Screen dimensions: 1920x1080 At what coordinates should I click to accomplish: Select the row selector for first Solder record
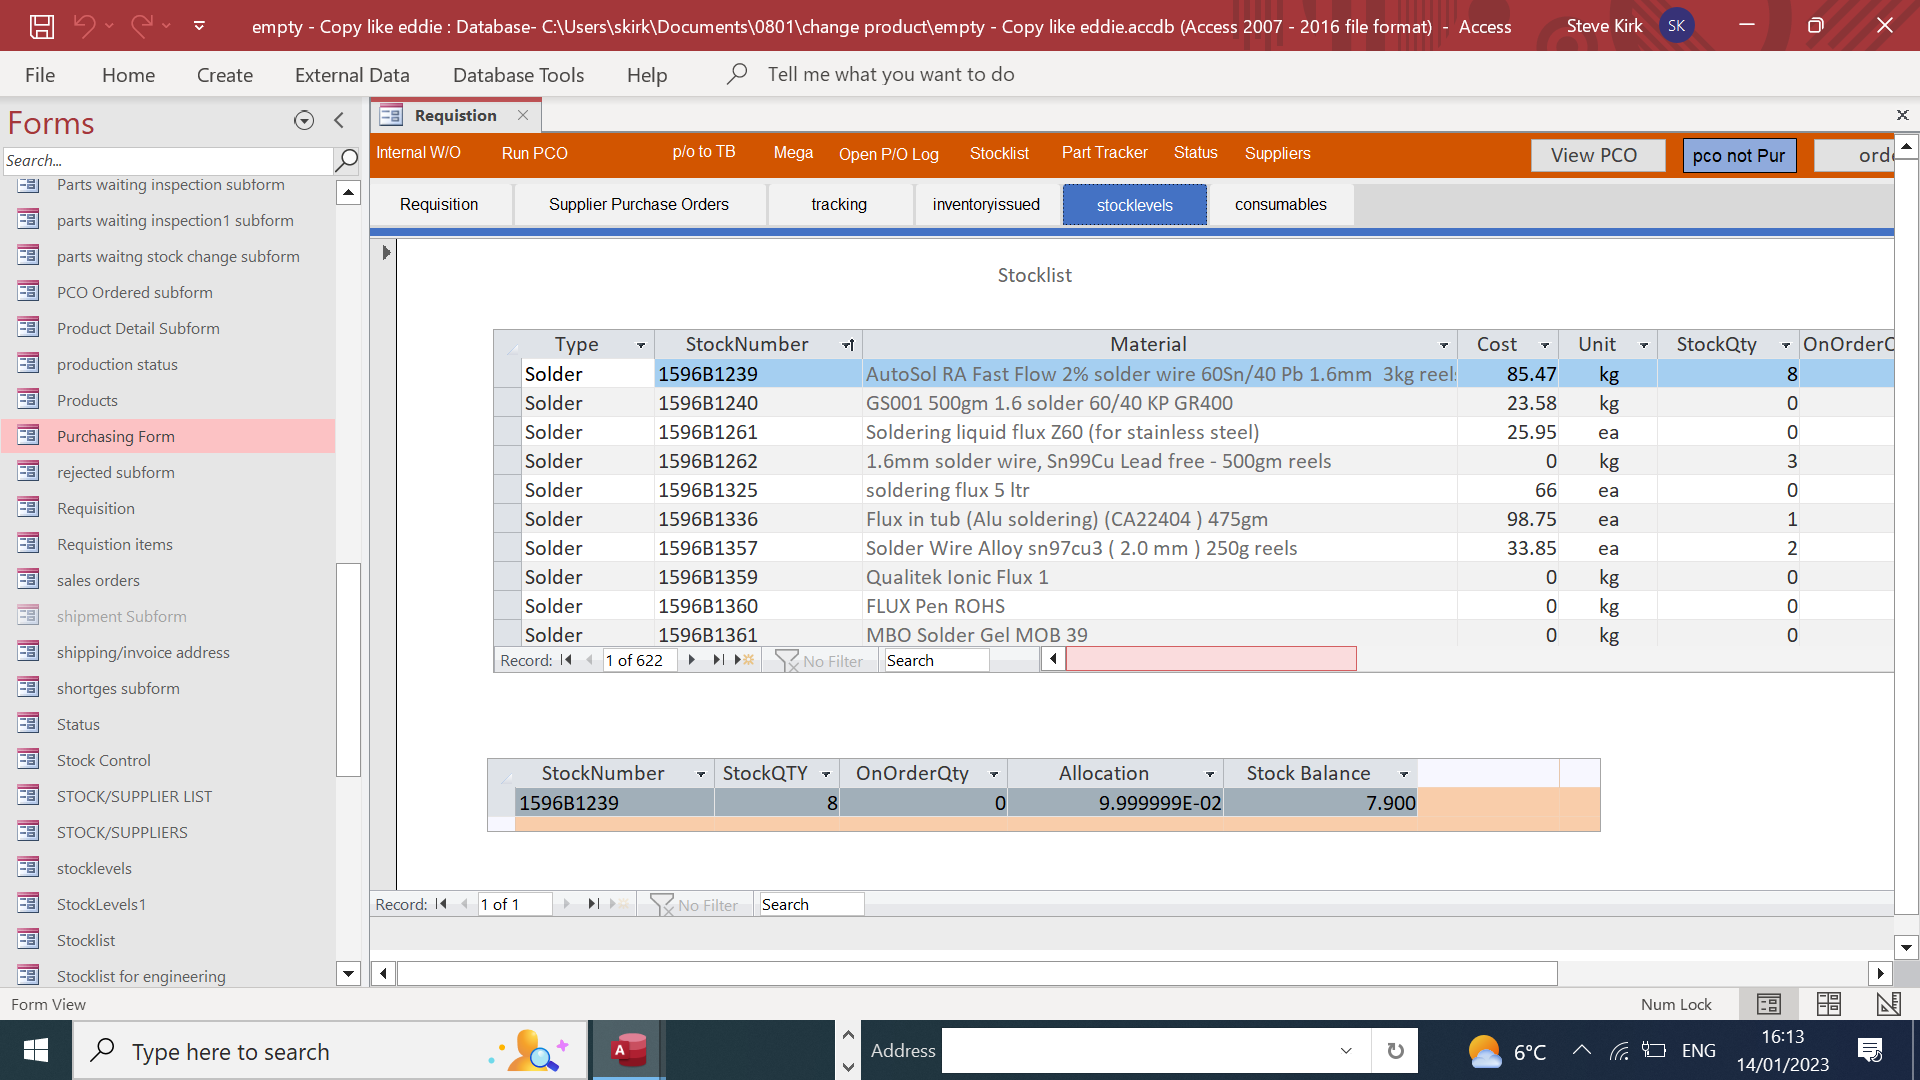(508, 374)
